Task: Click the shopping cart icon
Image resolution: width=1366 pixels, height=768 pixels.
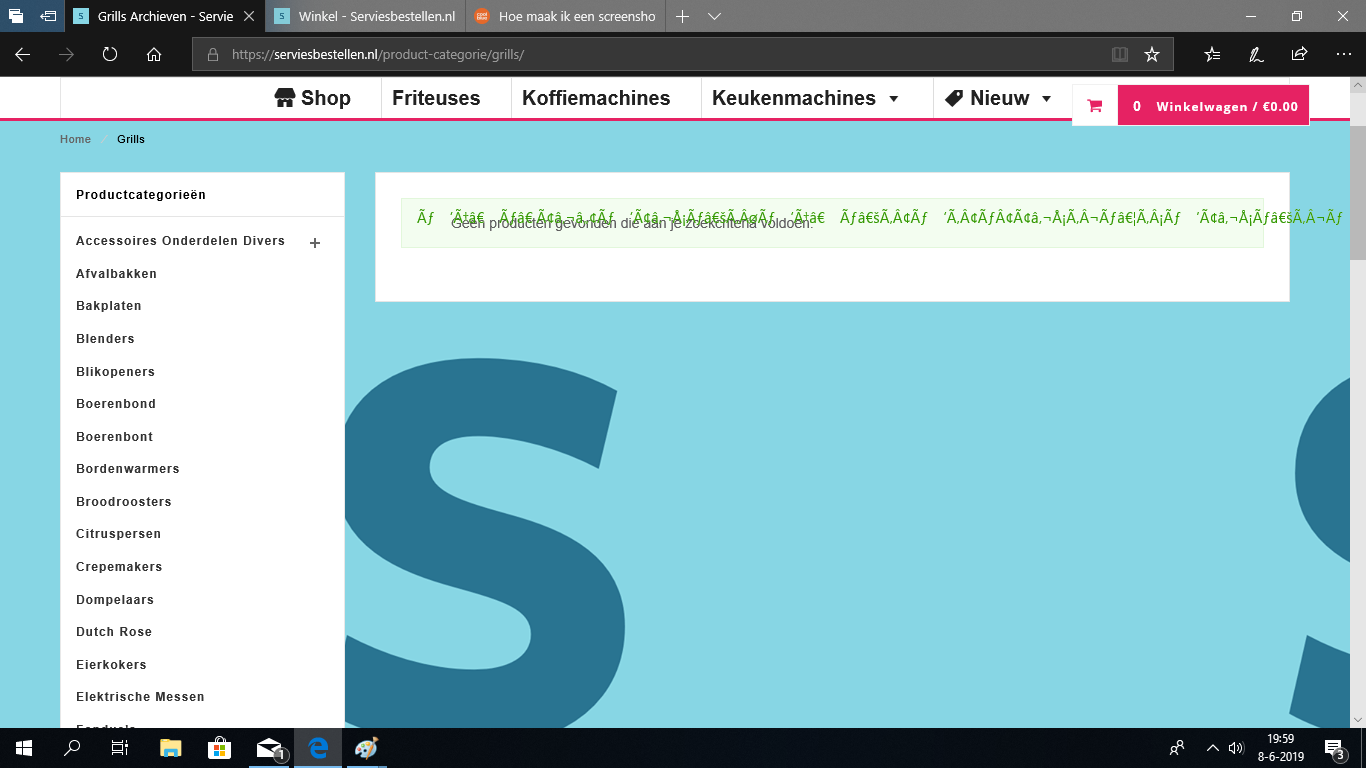Action: pos(1095,106)
